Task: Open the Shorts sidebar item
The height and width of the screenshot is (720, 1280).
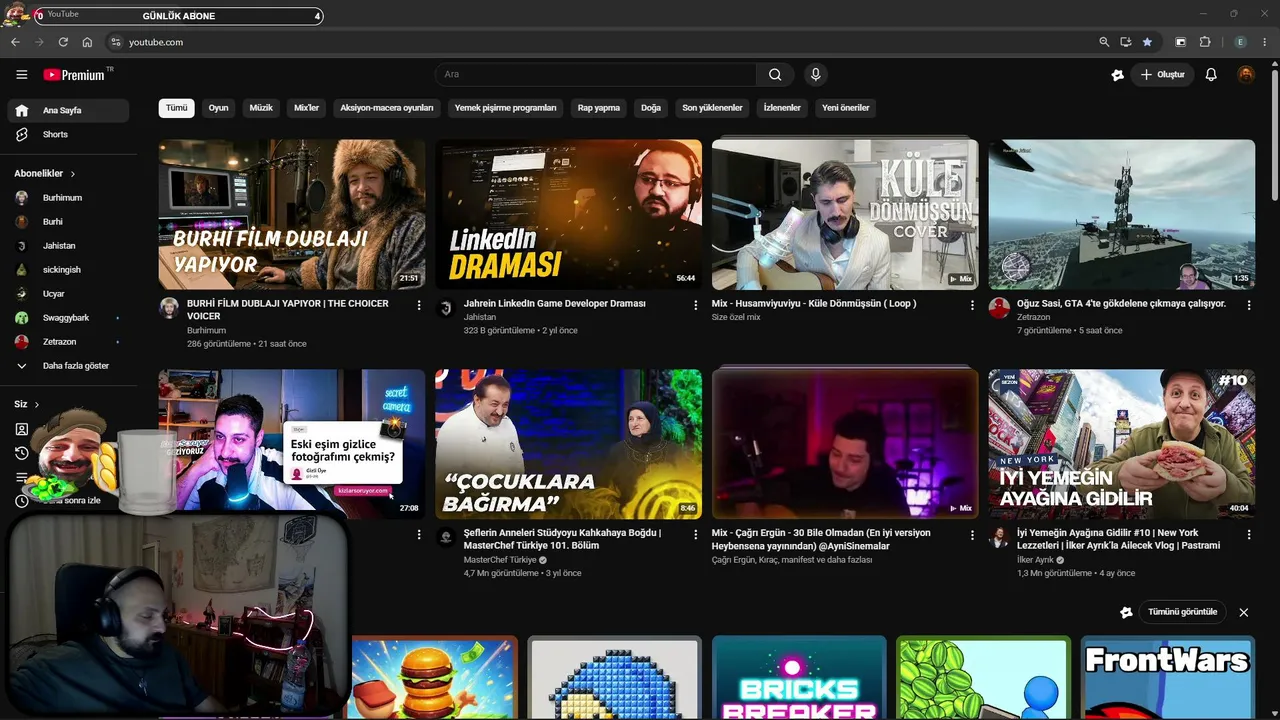Action: point(68,135)
